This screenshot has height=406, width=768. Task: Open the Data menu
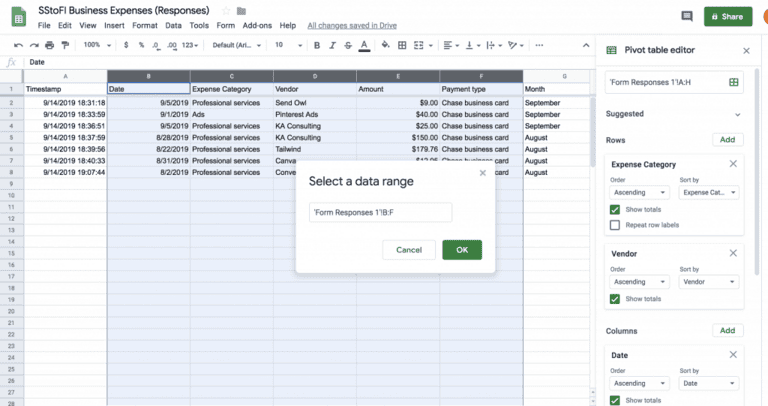point(173,25)
